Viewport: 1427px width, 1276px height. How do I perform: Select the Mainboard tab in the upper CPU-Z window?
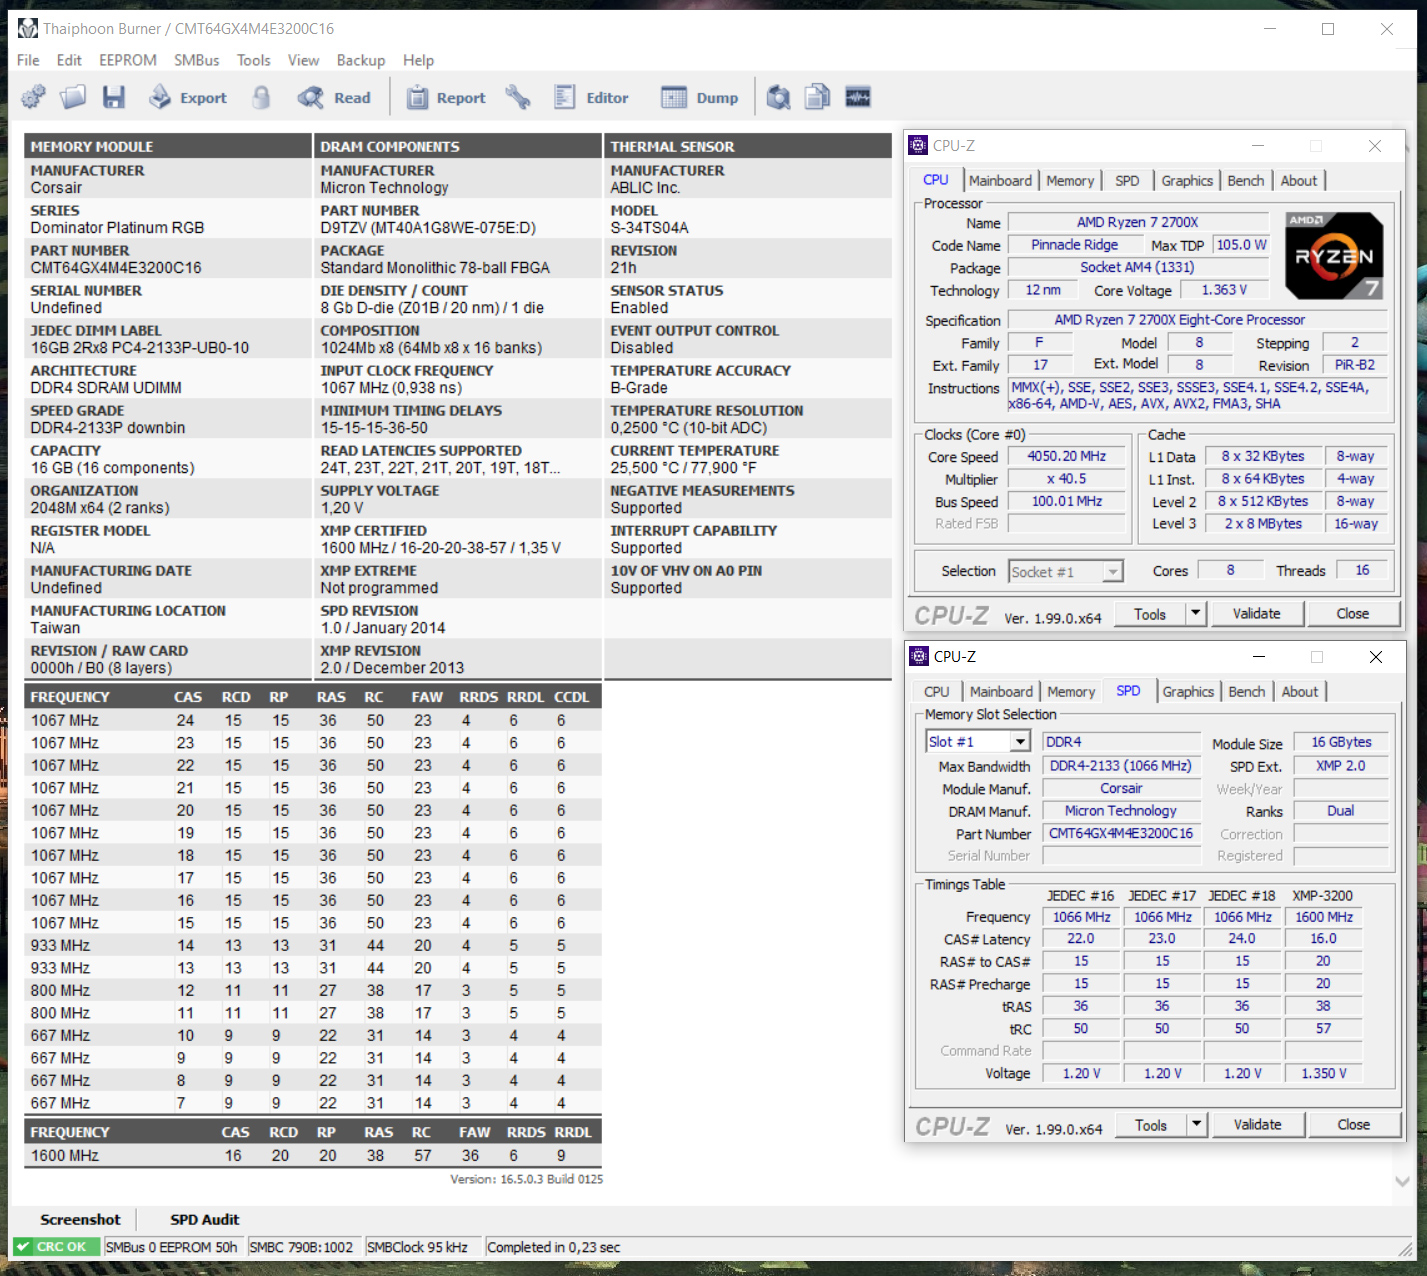(1000, 181)
